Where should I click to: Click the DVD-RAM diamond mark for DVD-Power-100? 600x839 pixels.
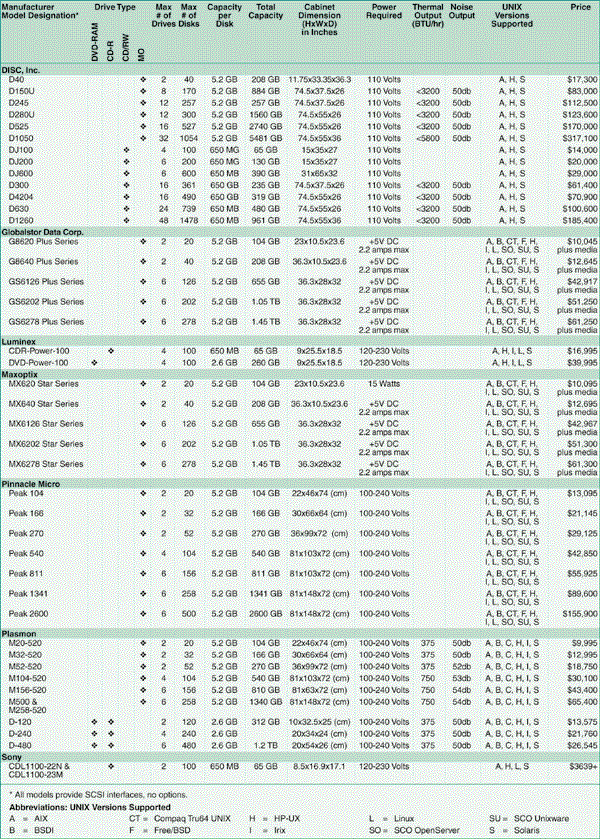coord(95,363)
